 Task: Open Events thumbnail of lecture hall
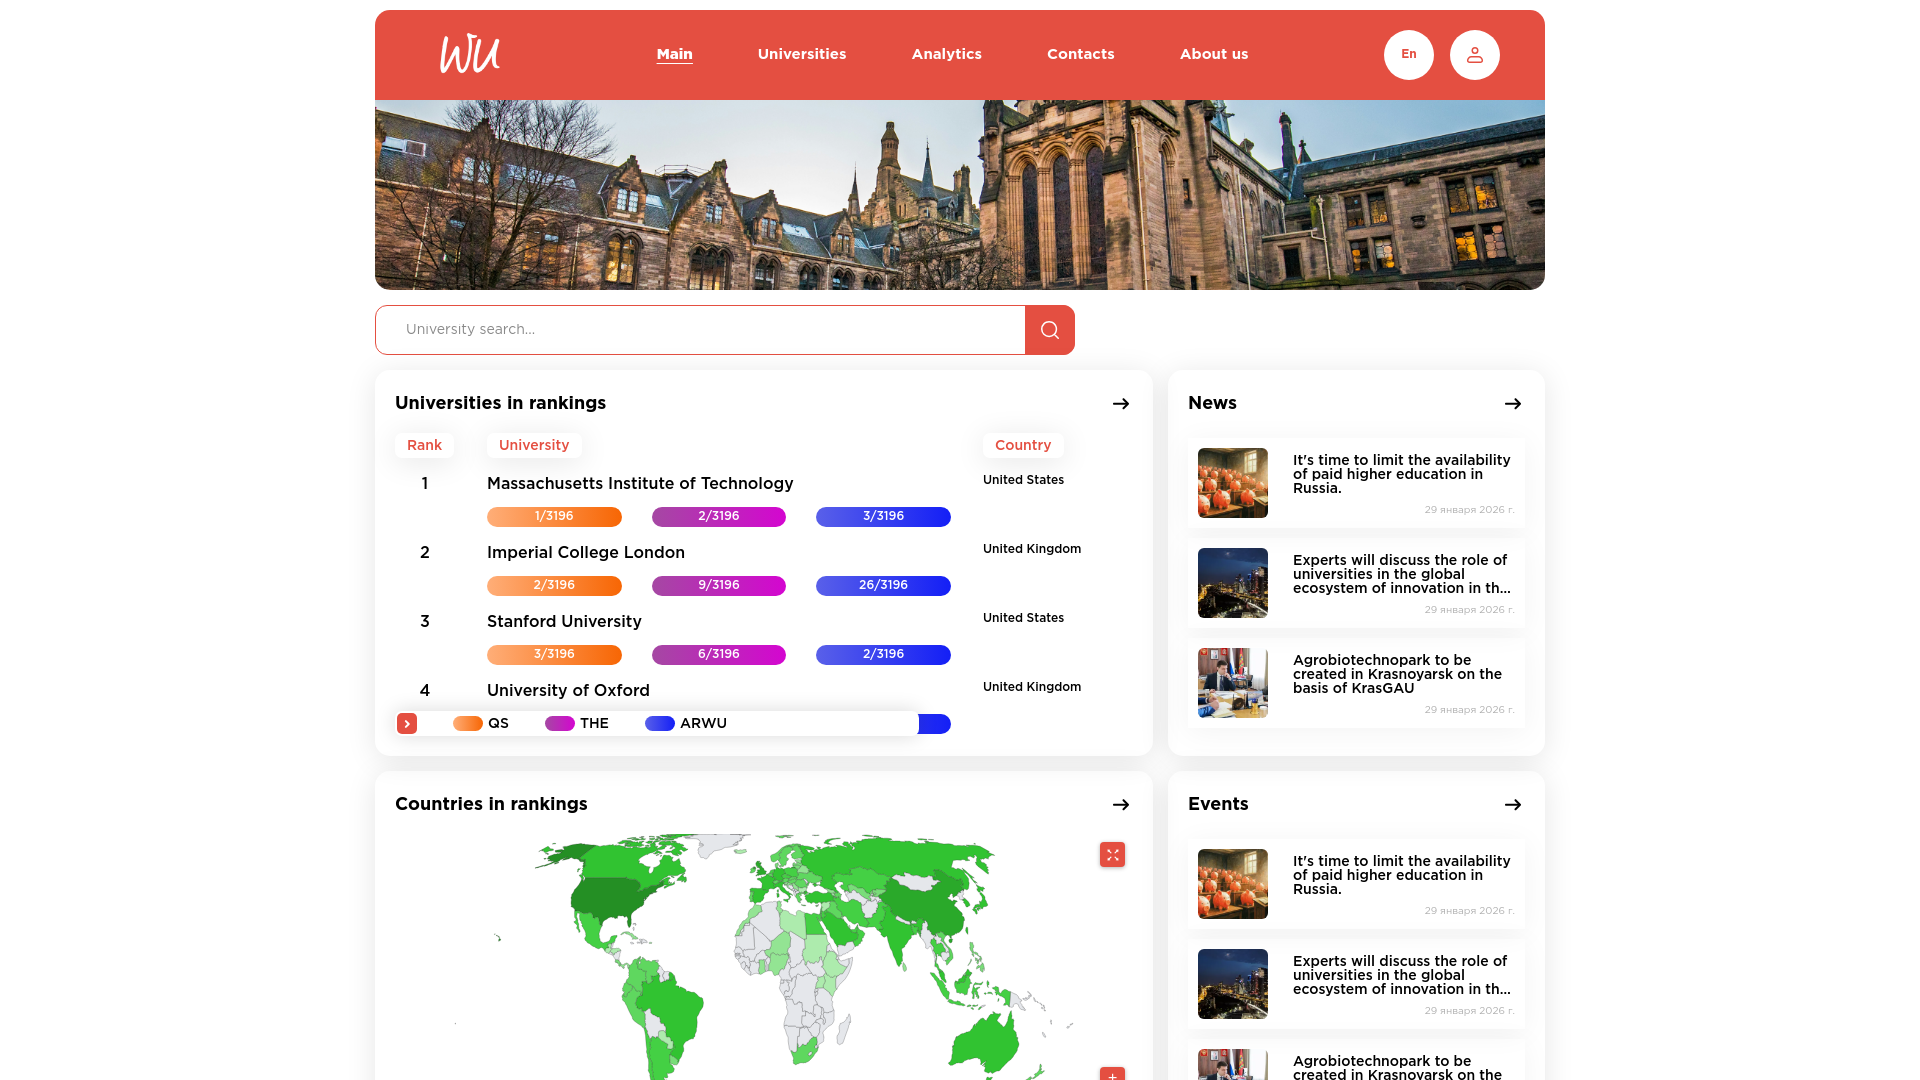pos(1232,884)
